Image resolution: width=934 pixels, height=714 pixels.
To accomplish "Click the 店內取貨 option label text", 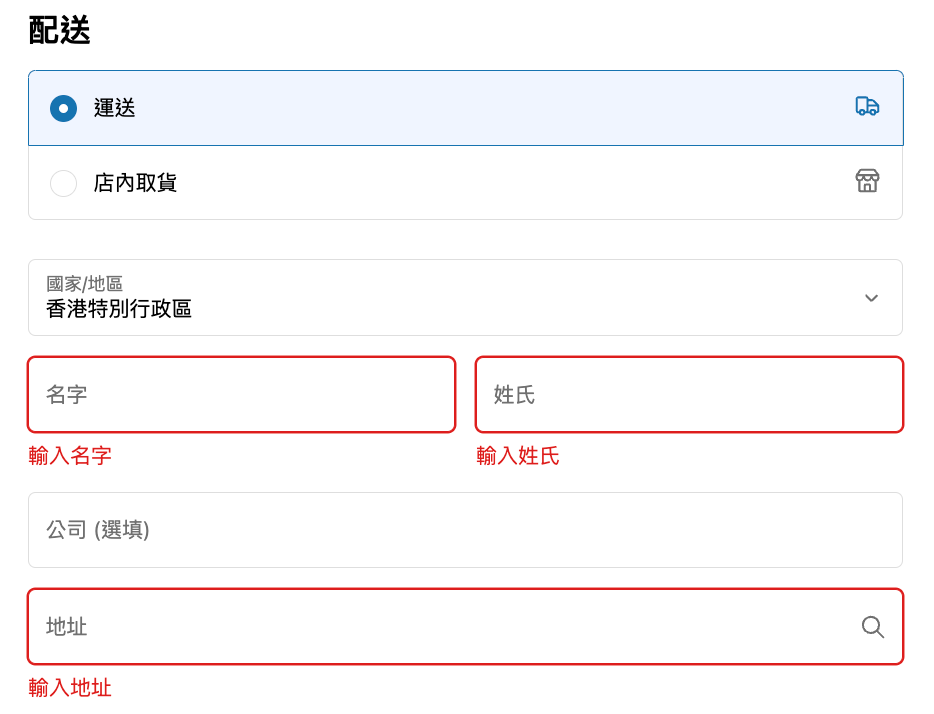I will pos(135,183).
